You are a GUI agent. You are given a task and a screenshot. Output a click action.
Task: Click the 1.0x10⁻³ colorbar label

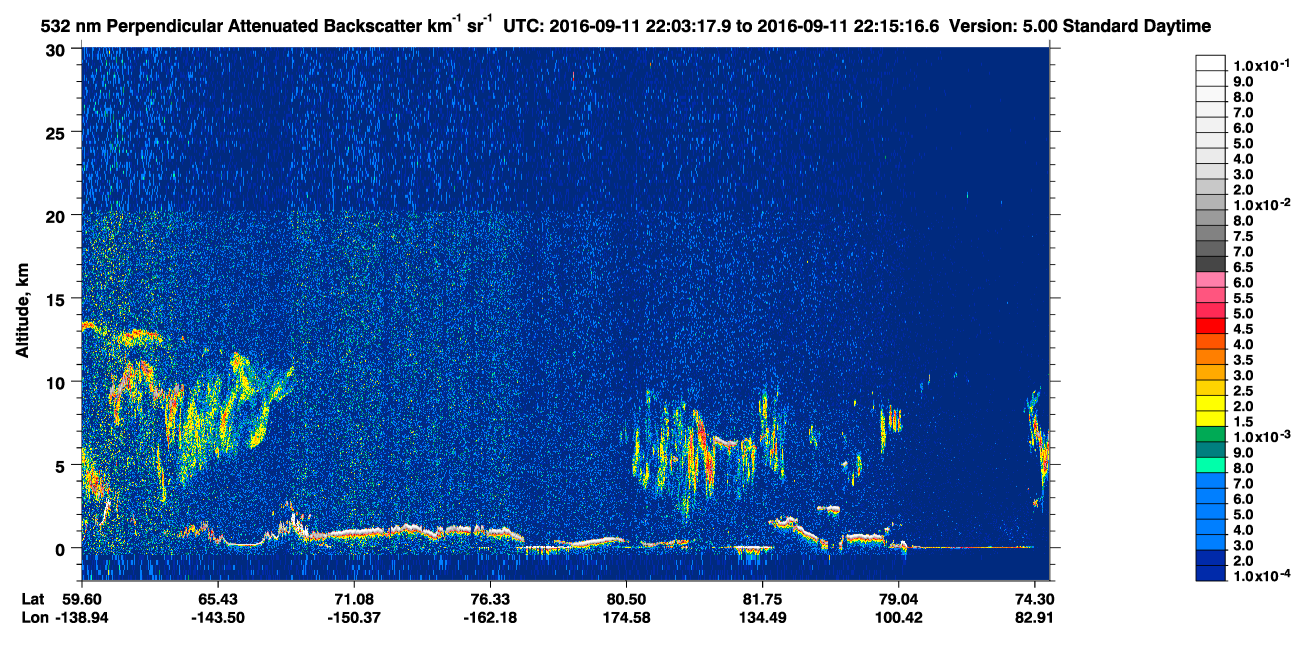pyautogui.click(x=1262, y=435)
